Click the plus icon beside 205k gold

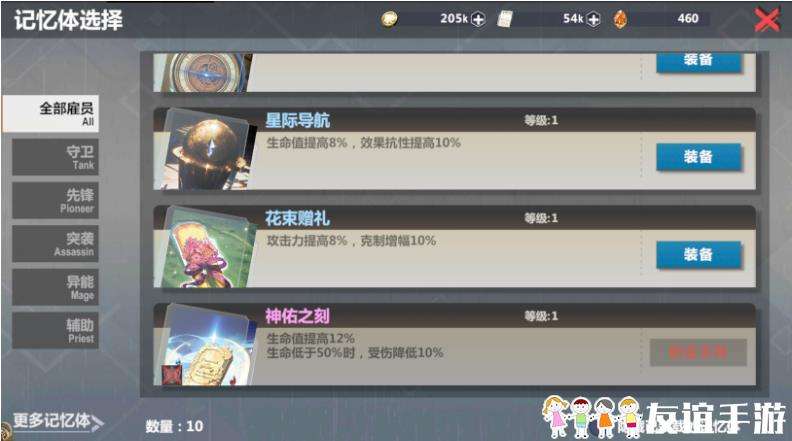click(478, 19)
